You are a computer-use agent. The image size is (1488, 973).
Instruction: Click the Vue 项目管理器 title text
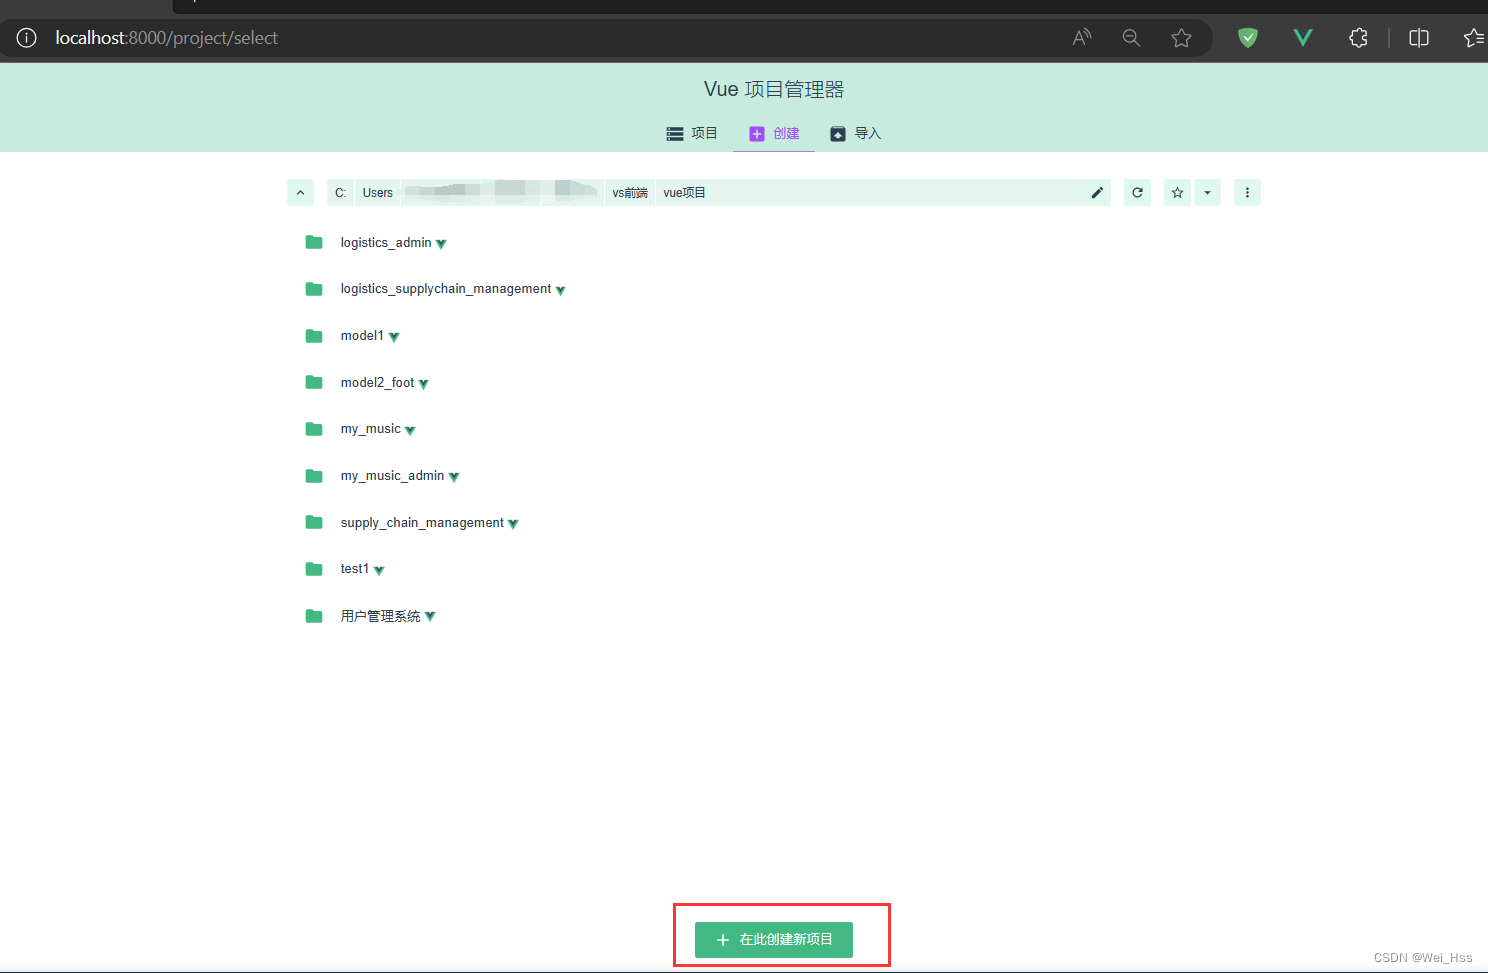pyautogui.click(x=774, y=89)
